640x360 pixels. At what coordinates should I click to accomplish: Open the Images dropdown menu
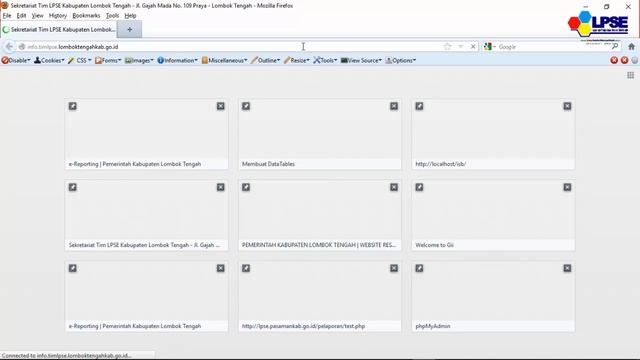coord(139,60)
